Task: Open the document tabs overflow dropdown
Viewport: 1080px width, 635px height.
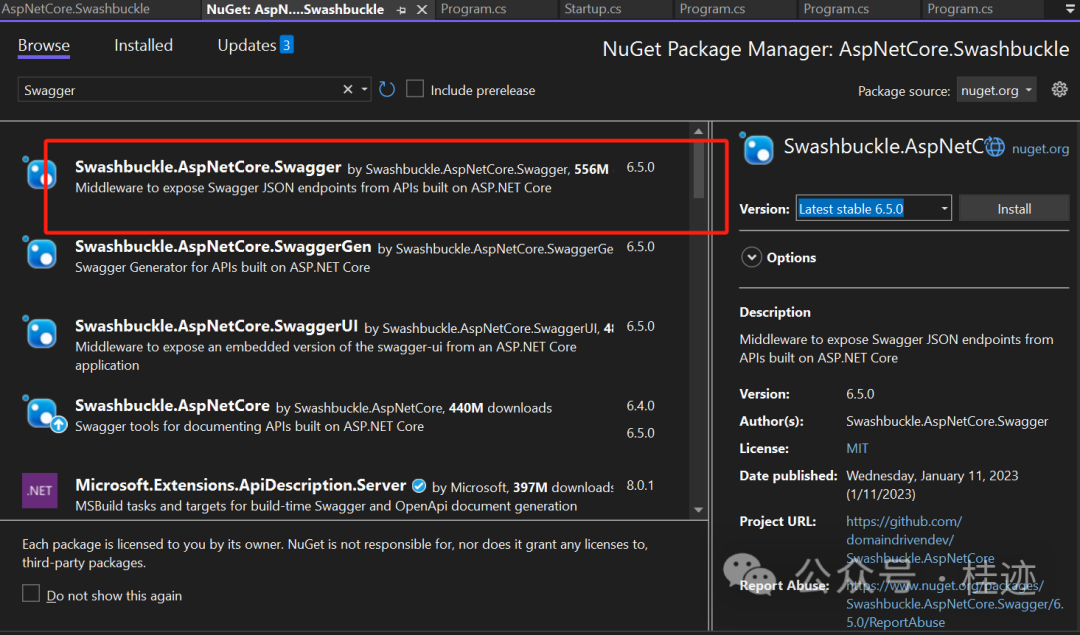Action: (x=1070, y=10)
